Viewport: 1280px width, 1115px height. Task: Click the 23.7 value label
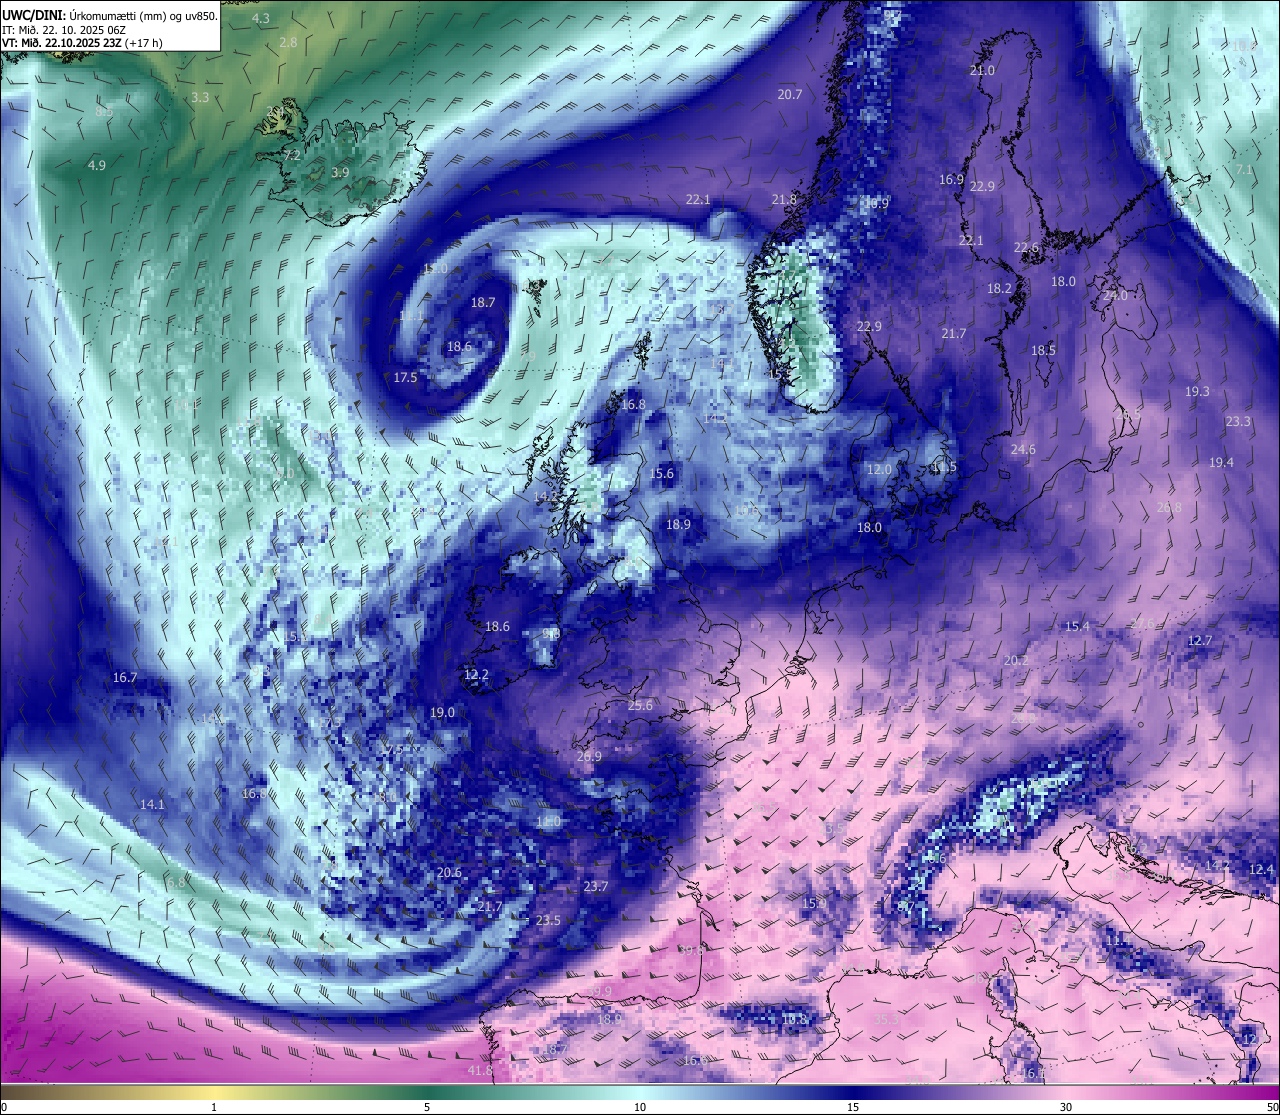click(x=595, y=886)
